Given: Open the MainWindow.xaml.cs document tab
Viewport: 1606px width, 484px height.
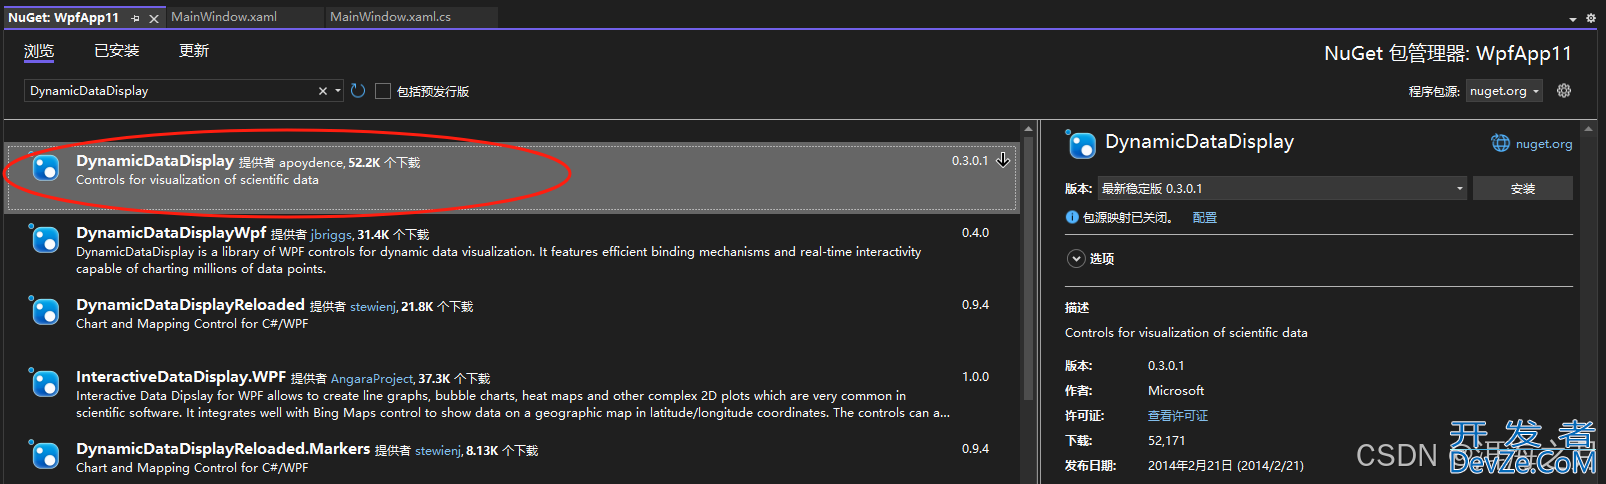Looking at the screenshot, I should point(390,17).
